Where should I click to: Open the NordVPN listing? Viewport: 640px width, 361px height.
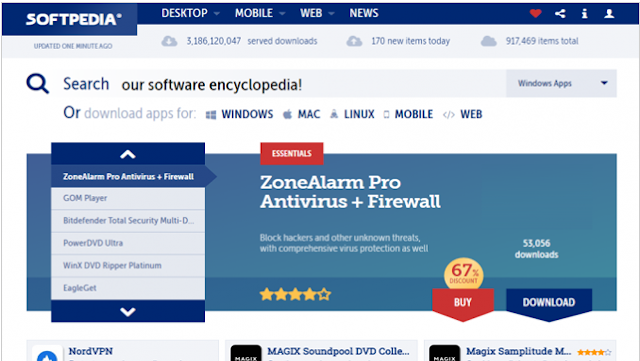coord(91,351)
